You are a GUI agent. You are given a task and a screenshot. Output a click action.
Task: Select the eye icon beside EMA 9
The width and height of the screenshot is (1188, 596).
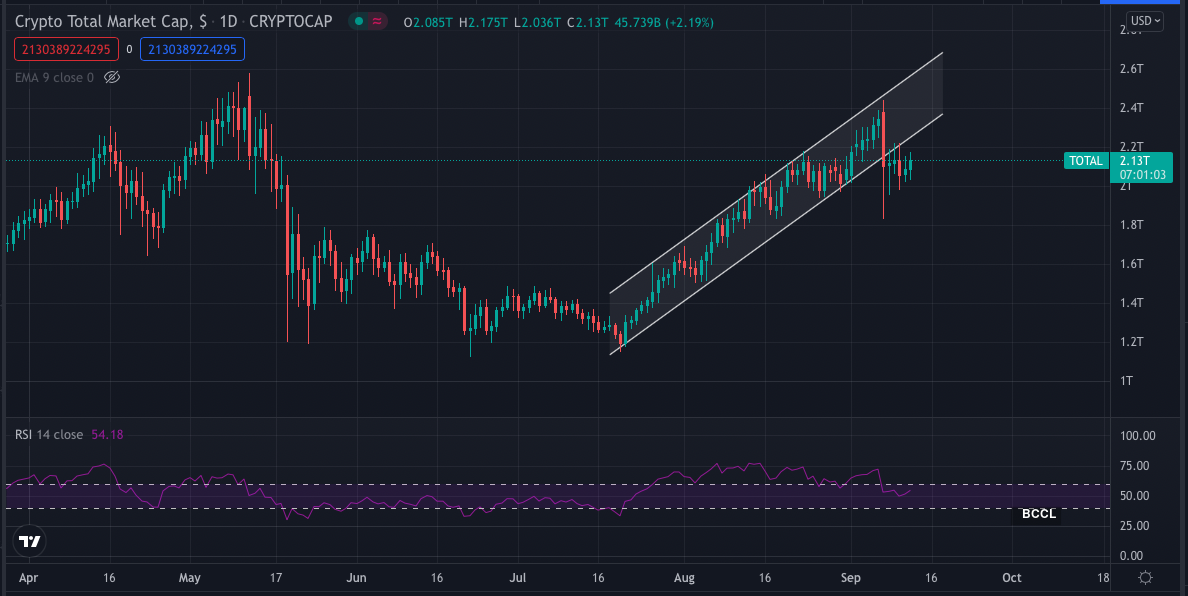pyautogui.click(x=112, y=77)
